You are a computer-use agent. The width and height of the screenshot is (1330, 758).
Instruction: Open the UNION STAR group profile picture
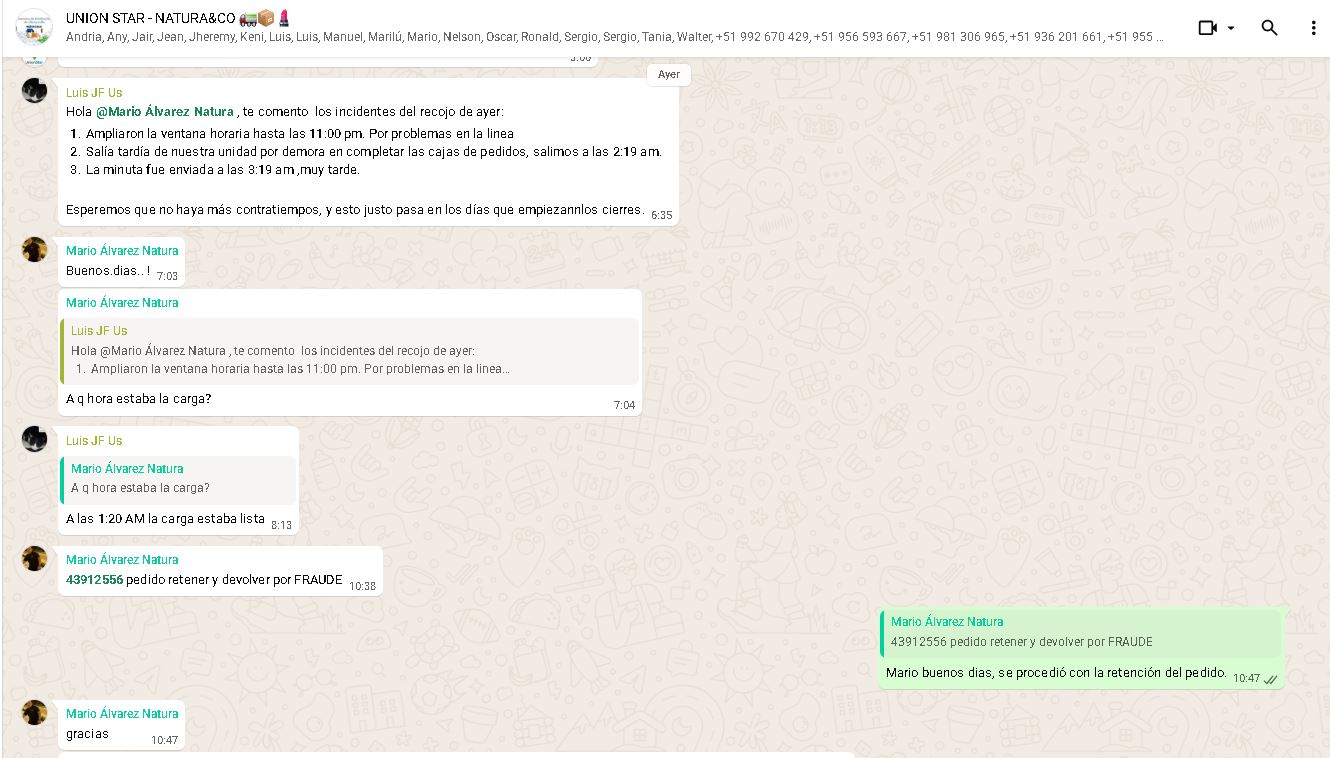[x=34, y=27]
